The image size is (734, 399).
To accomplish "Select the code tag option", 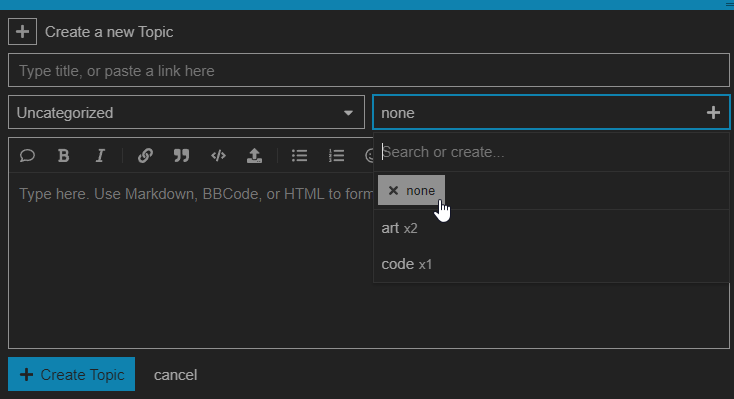I will click(551, 264).
